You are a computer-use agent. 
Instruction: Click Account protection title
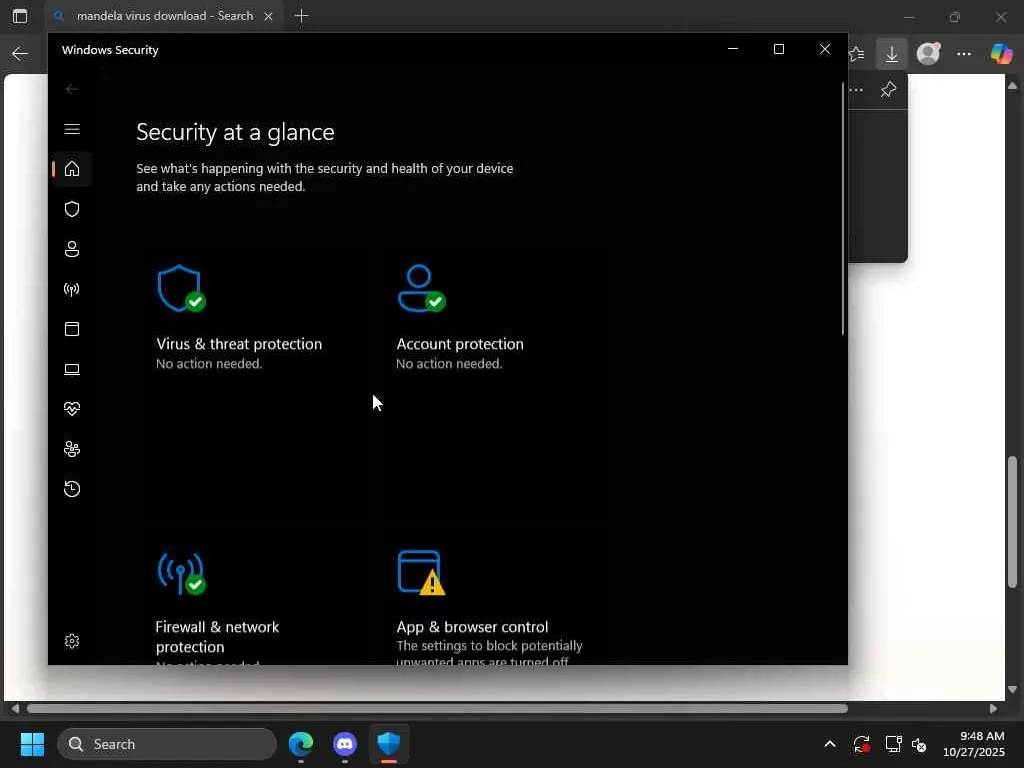coord(460,344)
